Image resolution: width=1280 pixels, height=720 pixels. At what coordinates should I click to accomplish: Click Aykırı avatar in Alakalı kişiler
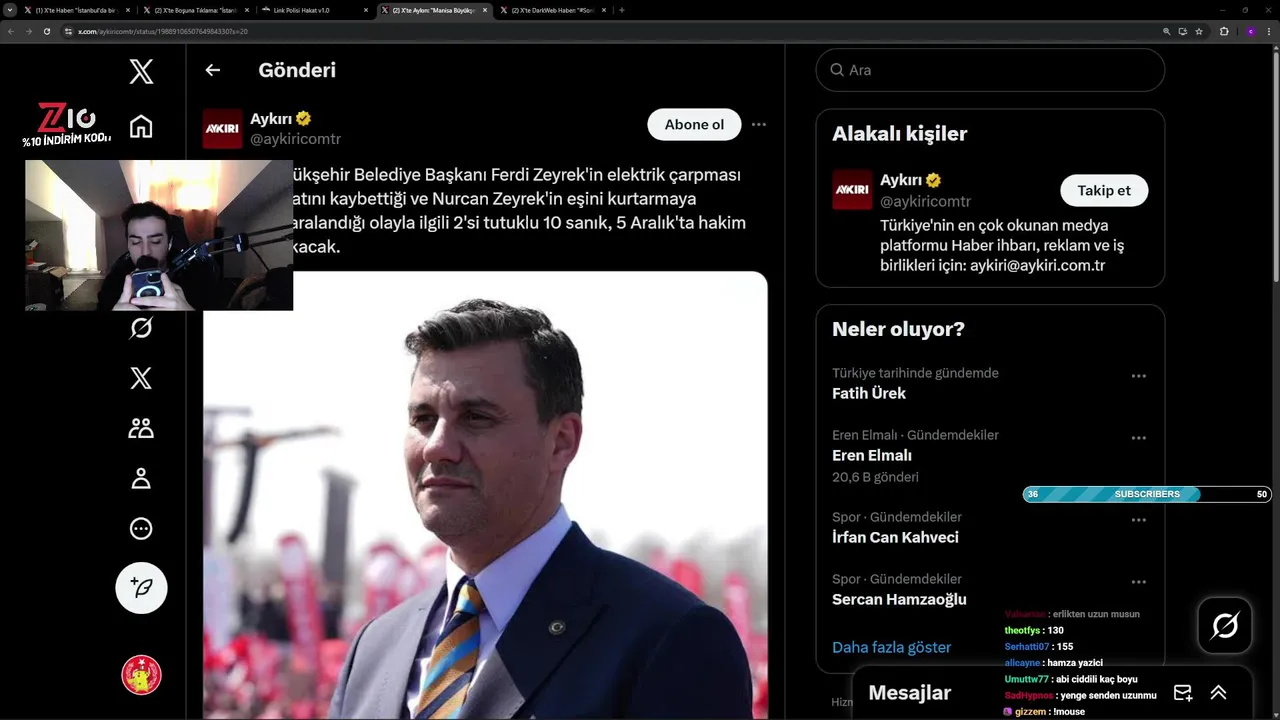852,190
